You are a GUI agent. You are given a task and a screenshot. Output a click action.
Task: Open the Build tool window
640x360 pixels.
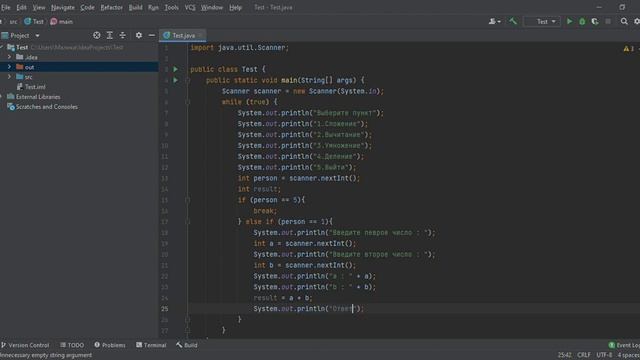point(187,345)
